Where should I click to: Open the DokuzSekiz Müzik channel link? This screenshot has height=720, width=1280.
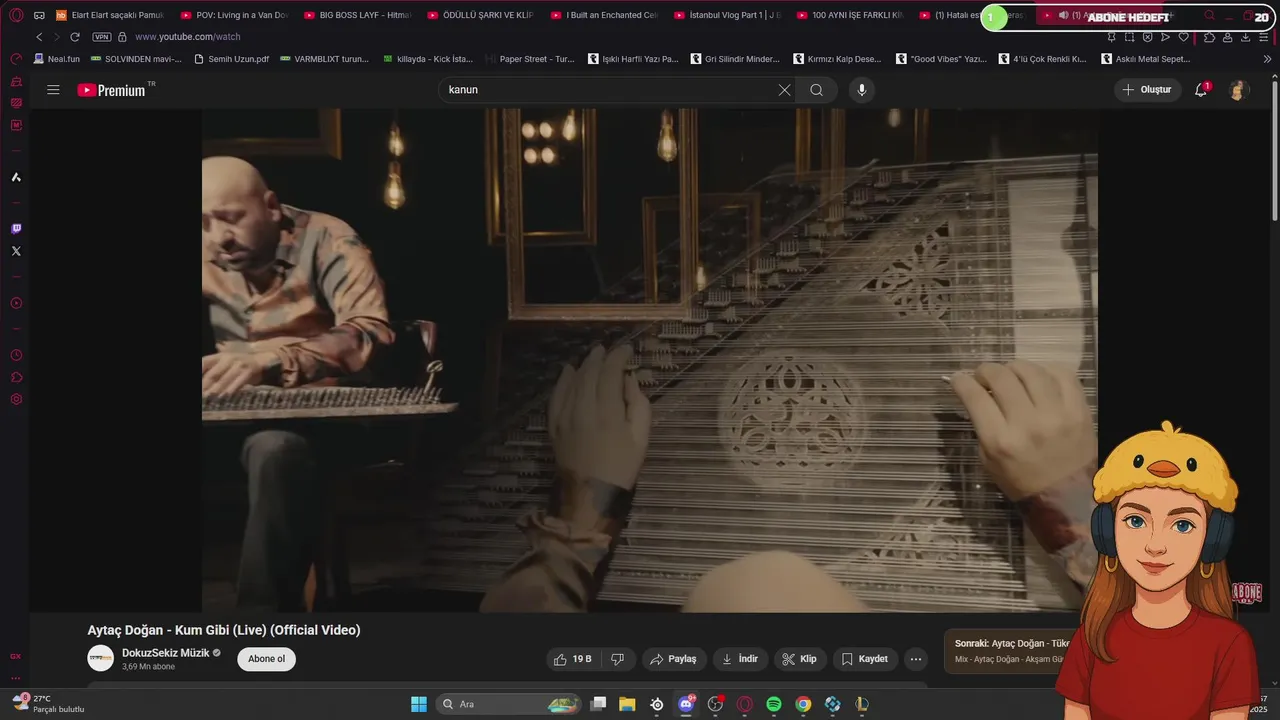point(166,653)
